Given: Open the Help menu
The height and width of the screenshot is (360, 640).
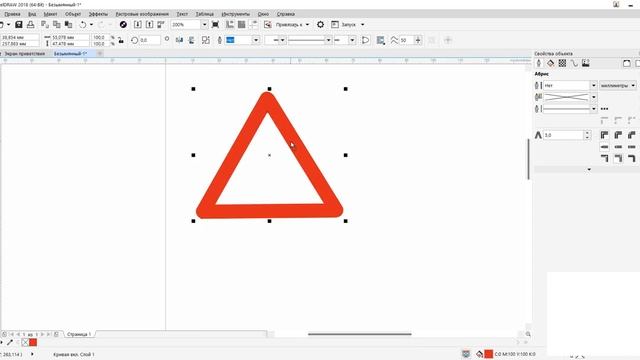Looking at the screenshot, I should (285, 14).
